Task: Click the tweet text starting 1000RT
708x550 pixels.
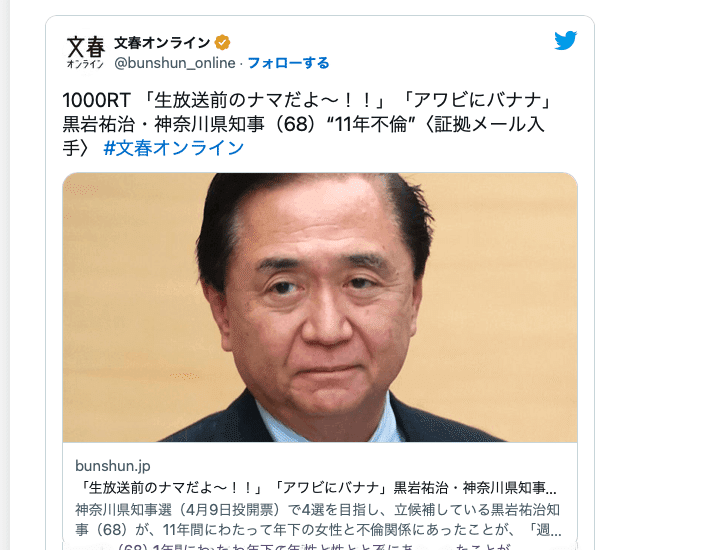Action: point(307,124)
